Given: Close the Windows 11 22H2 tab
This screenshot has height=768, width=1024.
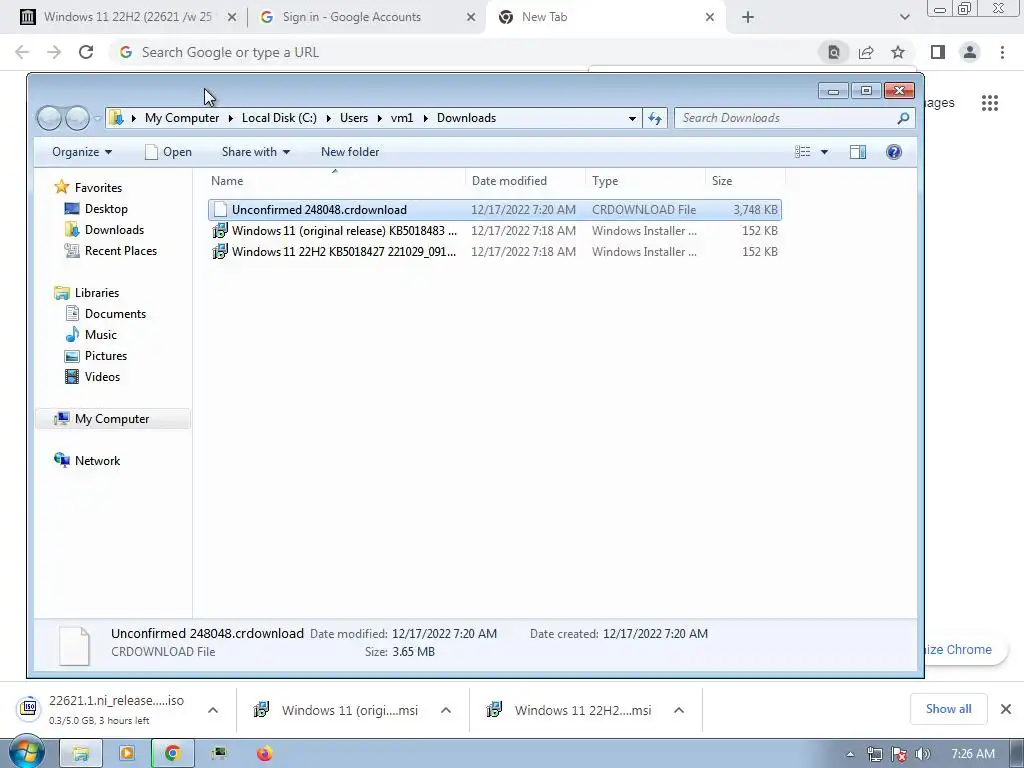Looking at the screenshot, I should pyautogui.click(x=232, y=18).
